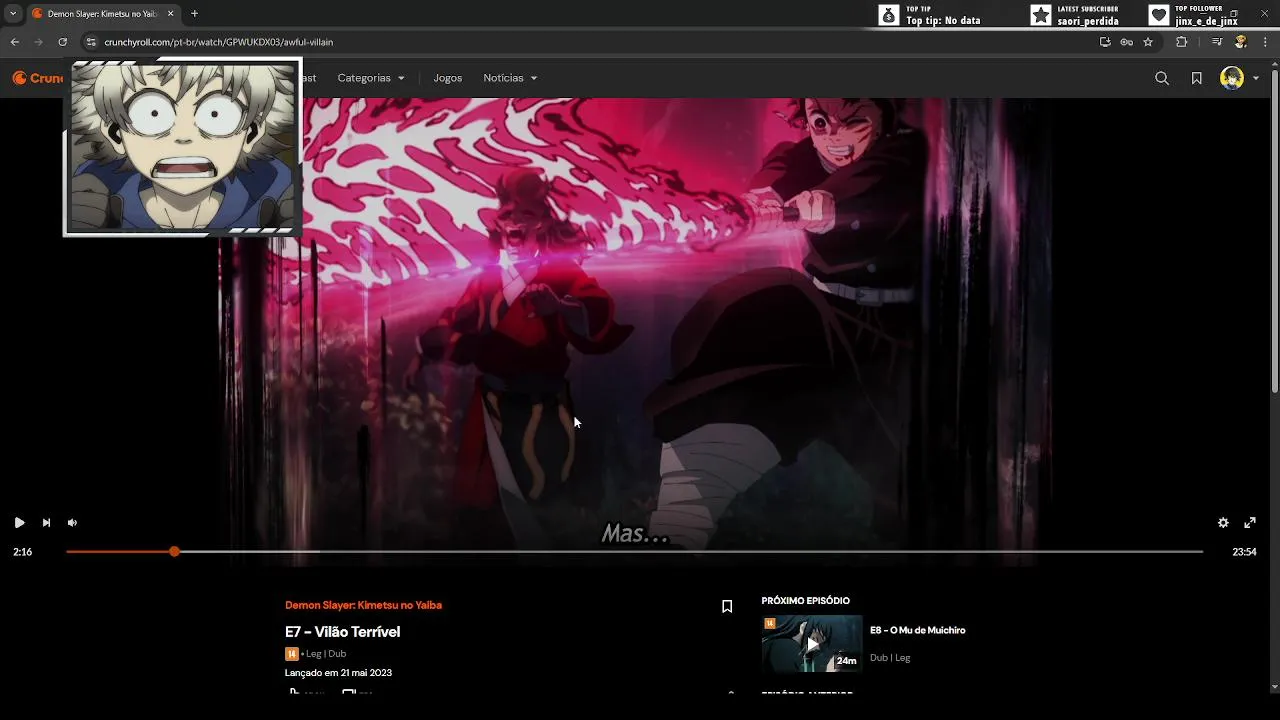This screenshot has height=720, width=1280.
Task: Expand the tab search dropdown
Action: click(13, 14)
